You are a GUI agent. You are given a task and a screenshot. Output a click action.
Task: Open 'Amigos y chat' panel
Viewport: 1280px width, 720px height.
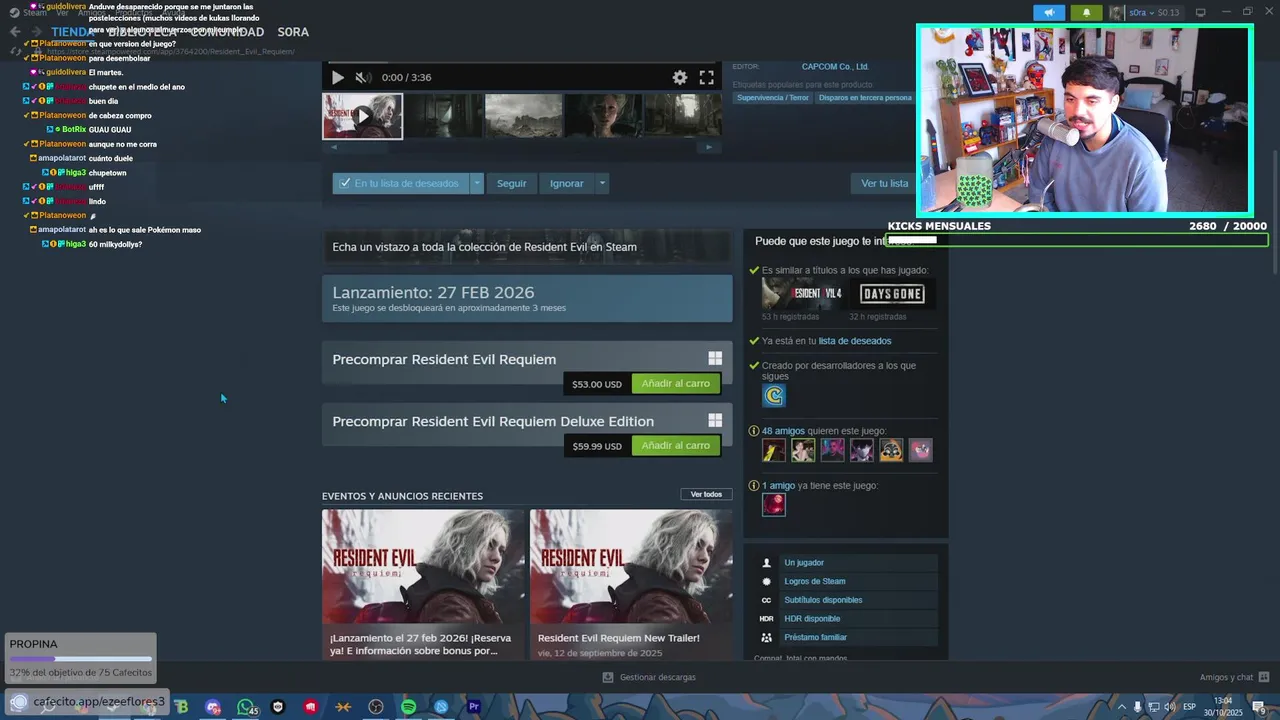pos(1234,677)
